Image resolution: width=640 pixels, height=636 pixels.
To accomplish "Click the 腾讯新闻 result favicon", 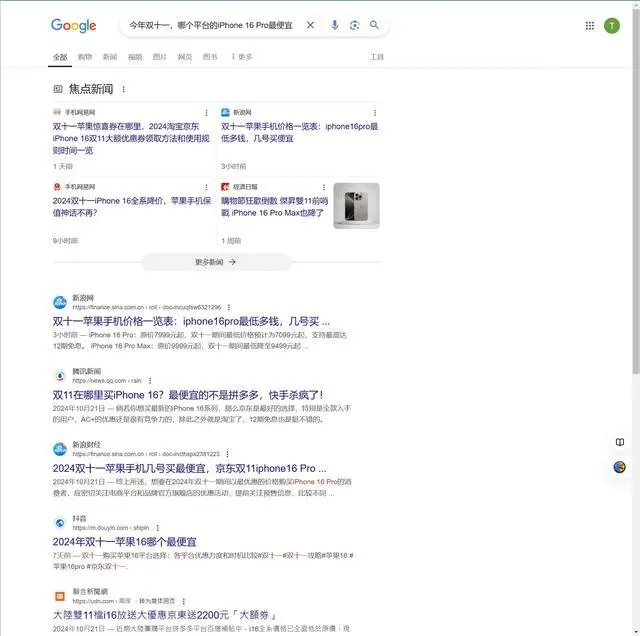I will tap(60, 376).
